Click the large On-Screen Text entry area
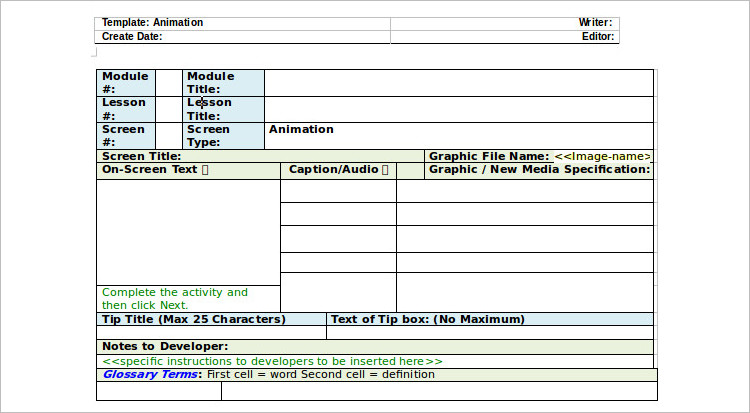 point(188,232)
